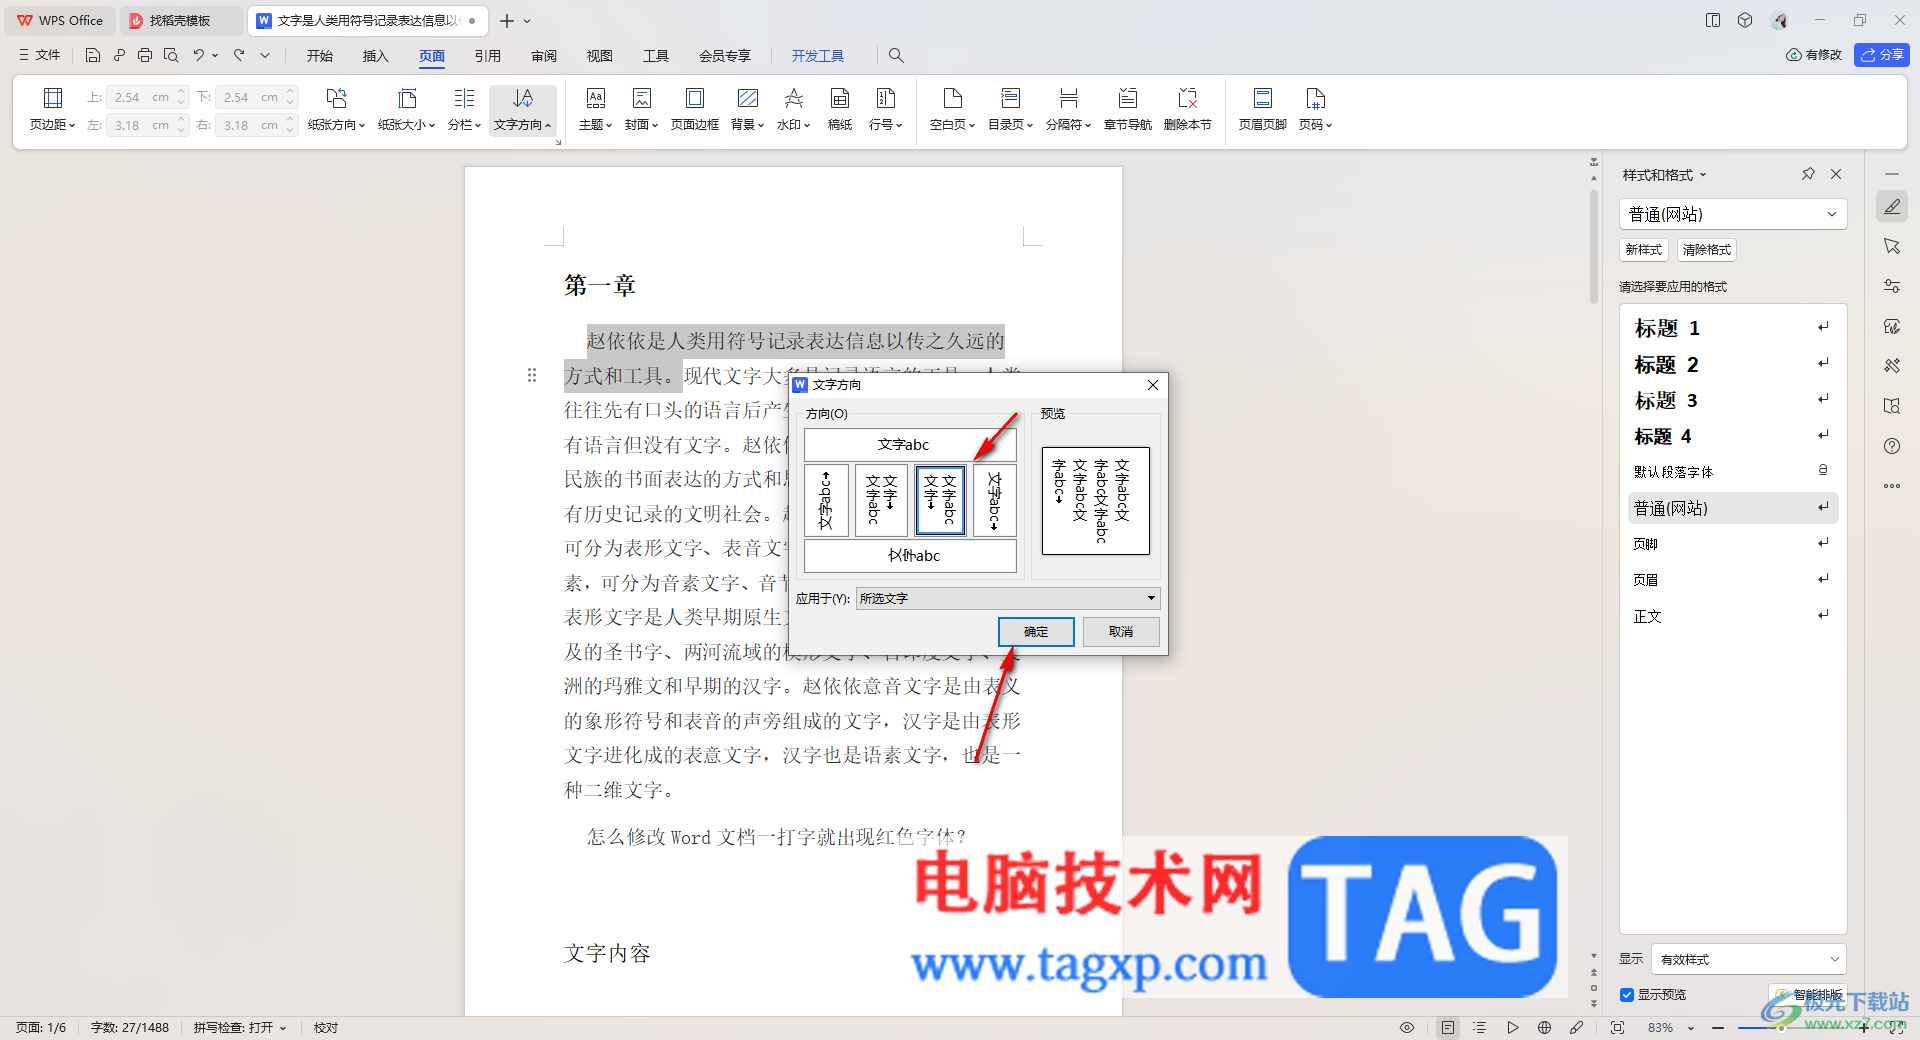Viewport: 1920px width, 1040px height.
Task: Select the horizontal 文字abc direction option
Action: point(910,445)
